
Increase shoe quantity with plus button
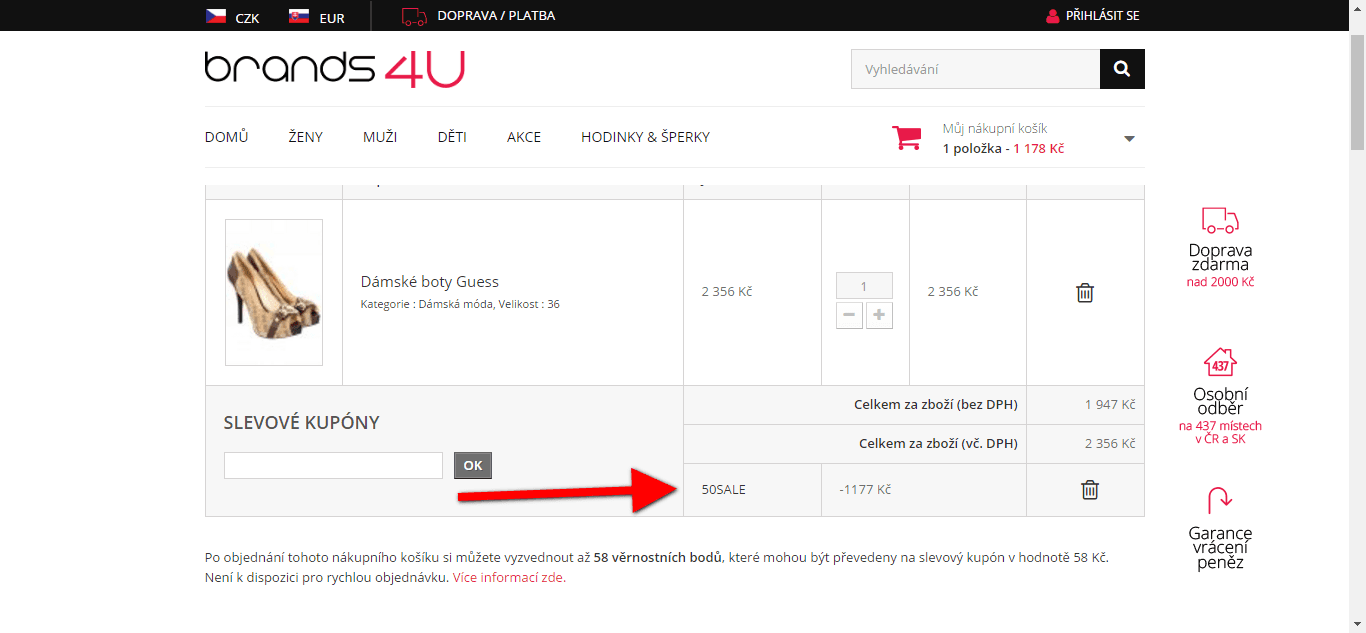point(879,315)
